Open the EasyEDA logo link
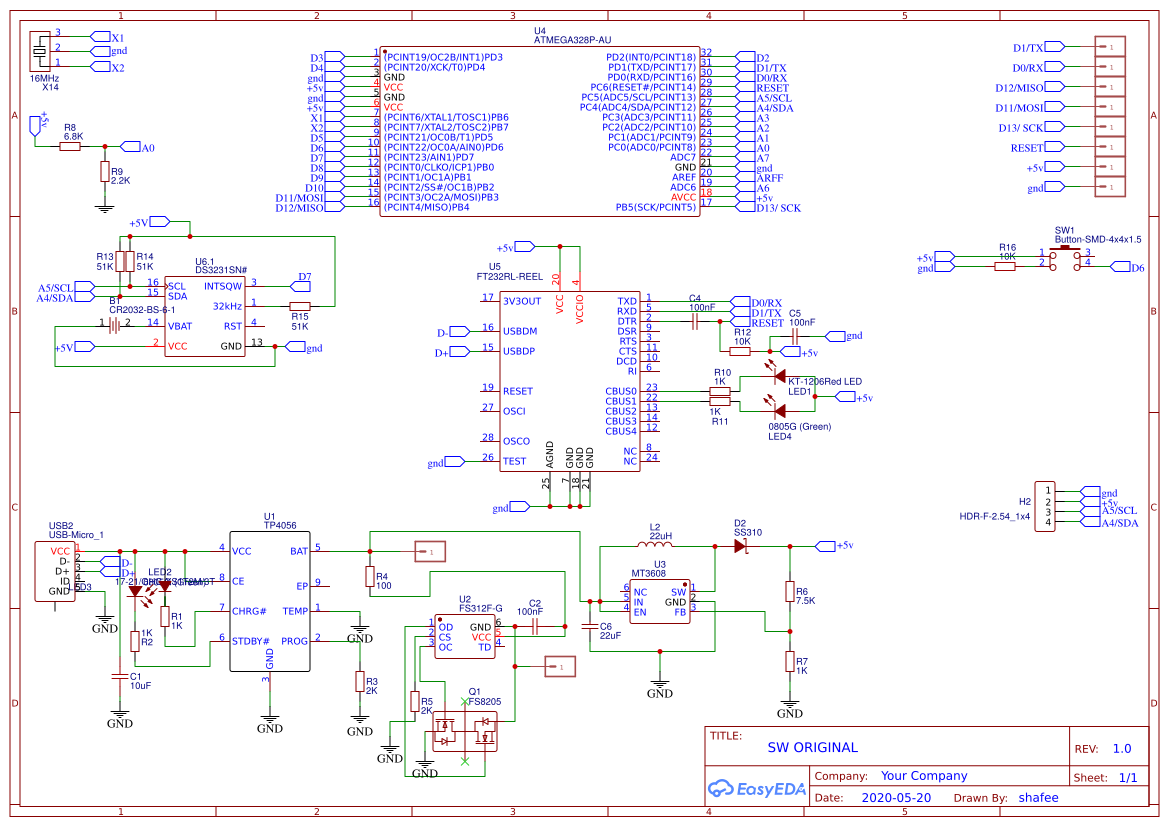Screen dimensions: 1169x827 757,789
